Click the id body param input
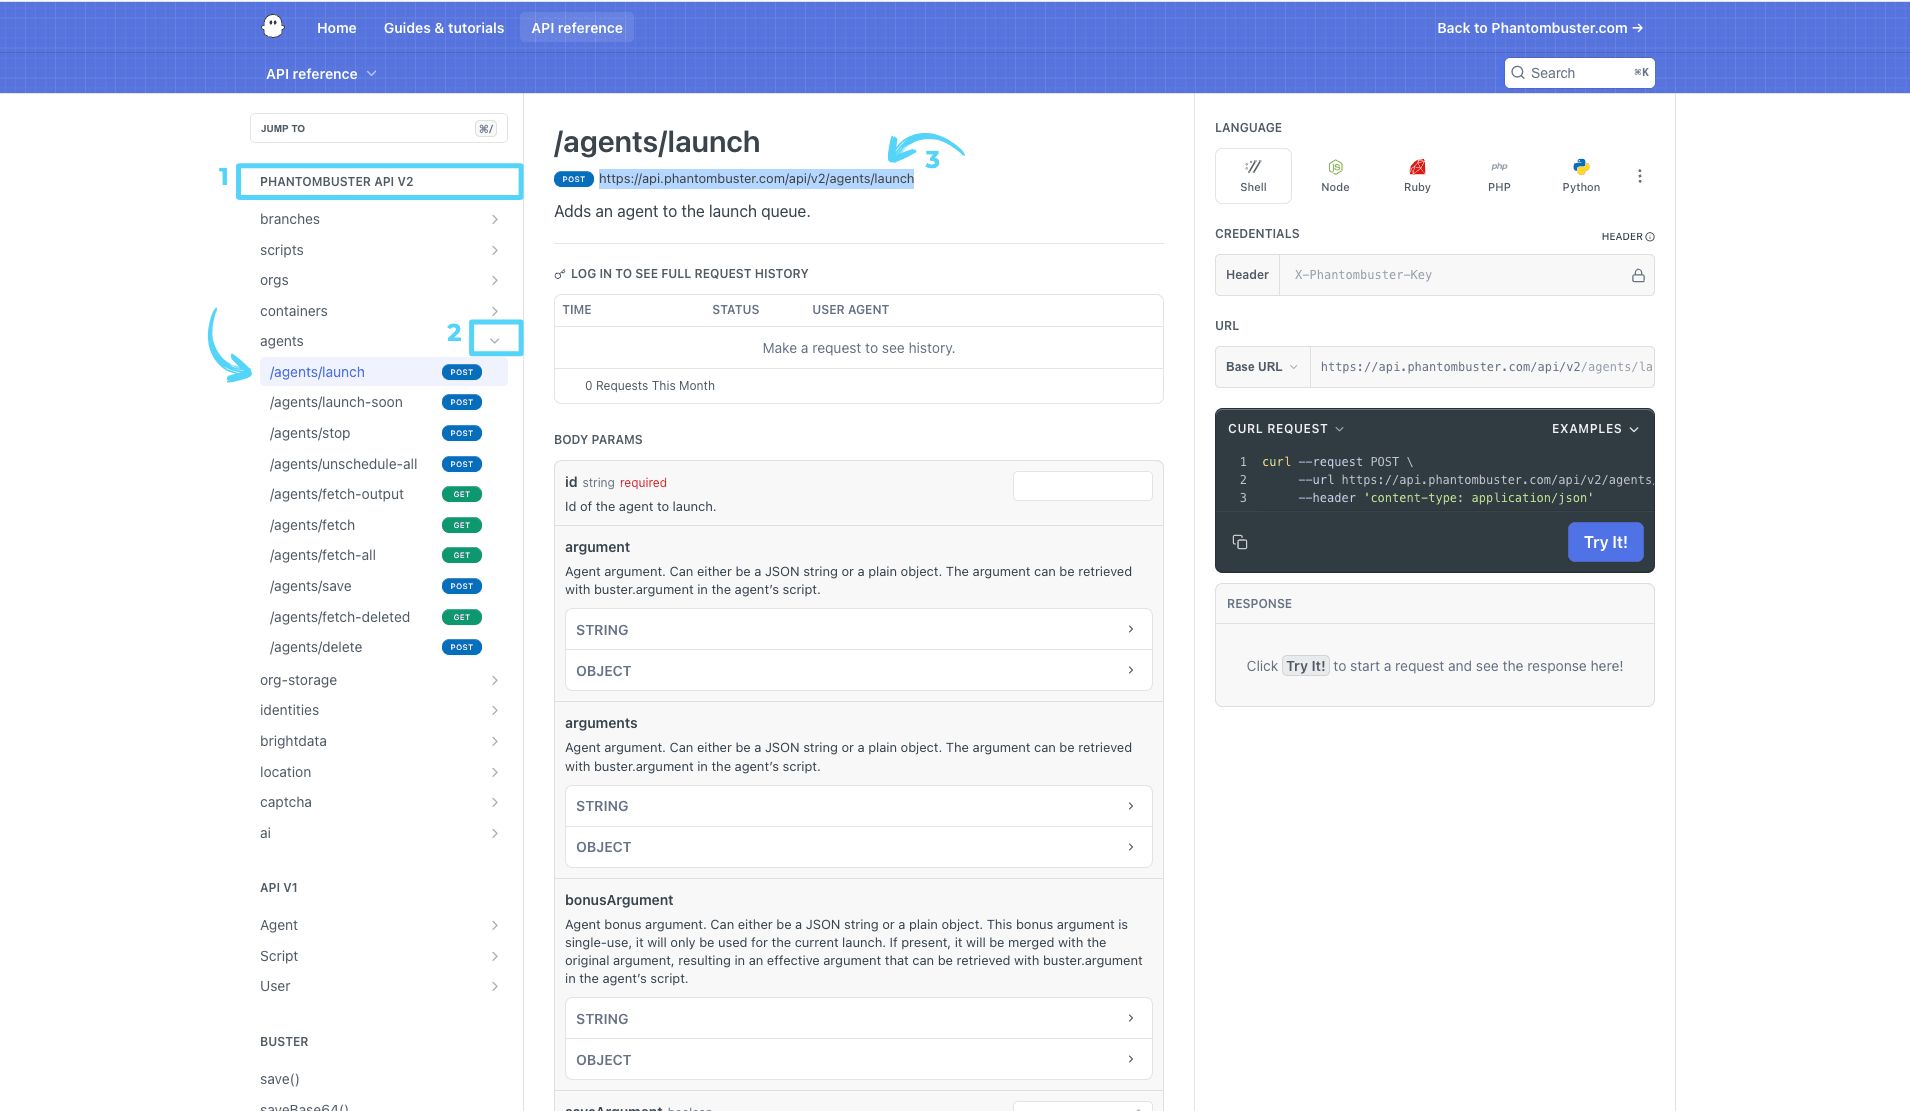1910x1111 pixels. (x=1082, y=486)
